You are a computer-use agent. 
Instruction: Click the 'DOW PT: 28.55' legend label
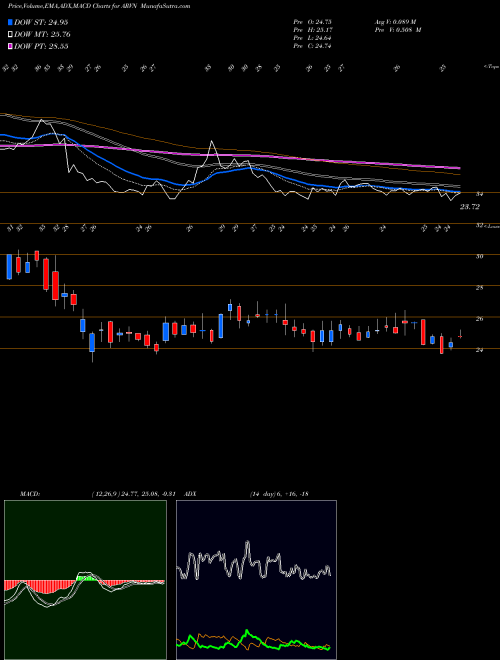(41, 46)
